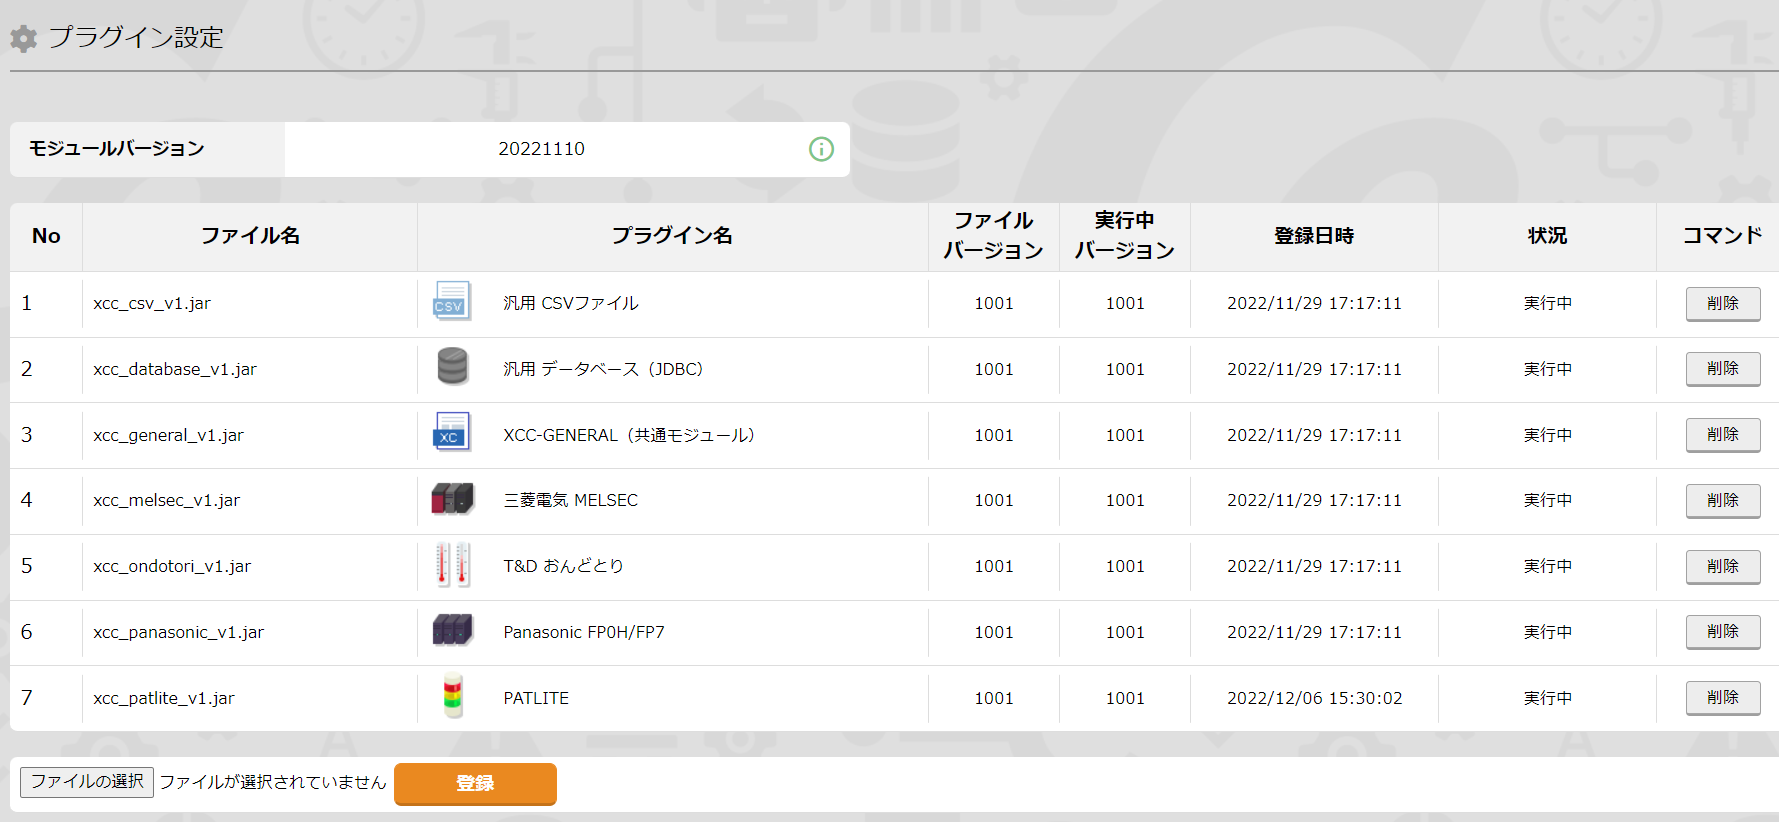Image resolution: width=1779 pixels, height=822 pixels.
Task: Click the PATLITE signal tower icon
Action: [453, 696]
